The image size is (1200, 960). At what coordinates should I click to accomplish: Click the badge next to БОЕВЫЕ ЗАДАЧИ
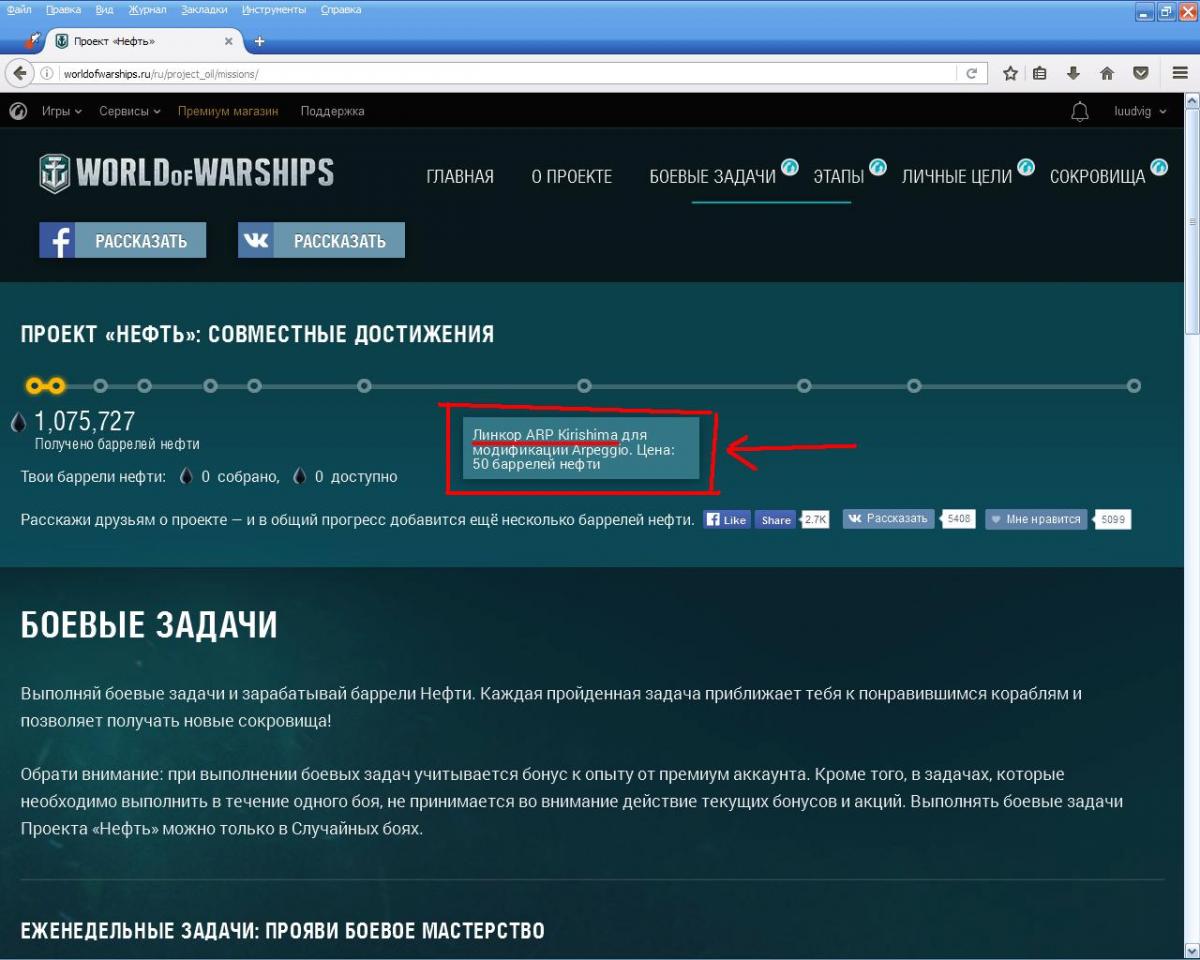pos(790,166)
